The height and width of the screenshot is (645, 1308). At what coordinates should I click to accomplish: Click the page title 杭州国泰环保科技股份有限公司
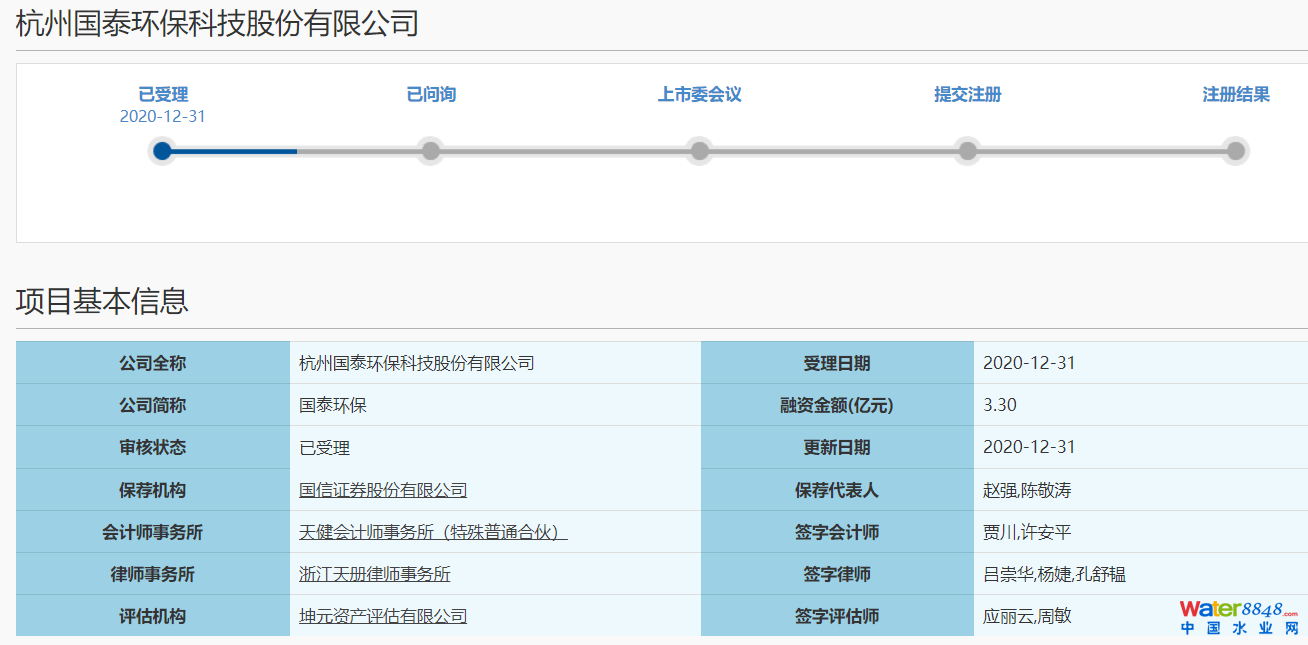217,23
